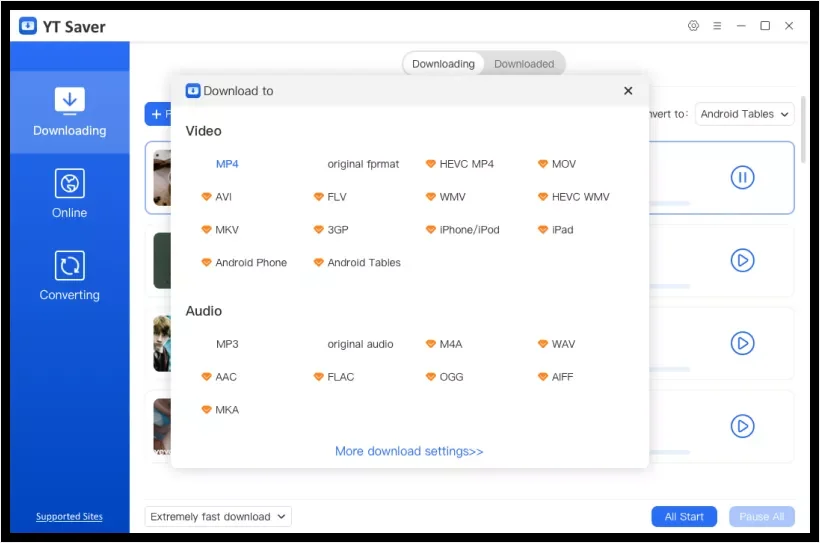Expand the Convert to Android Tables dropdown
This screenshot has height=543, width=820.
[744, 114]
